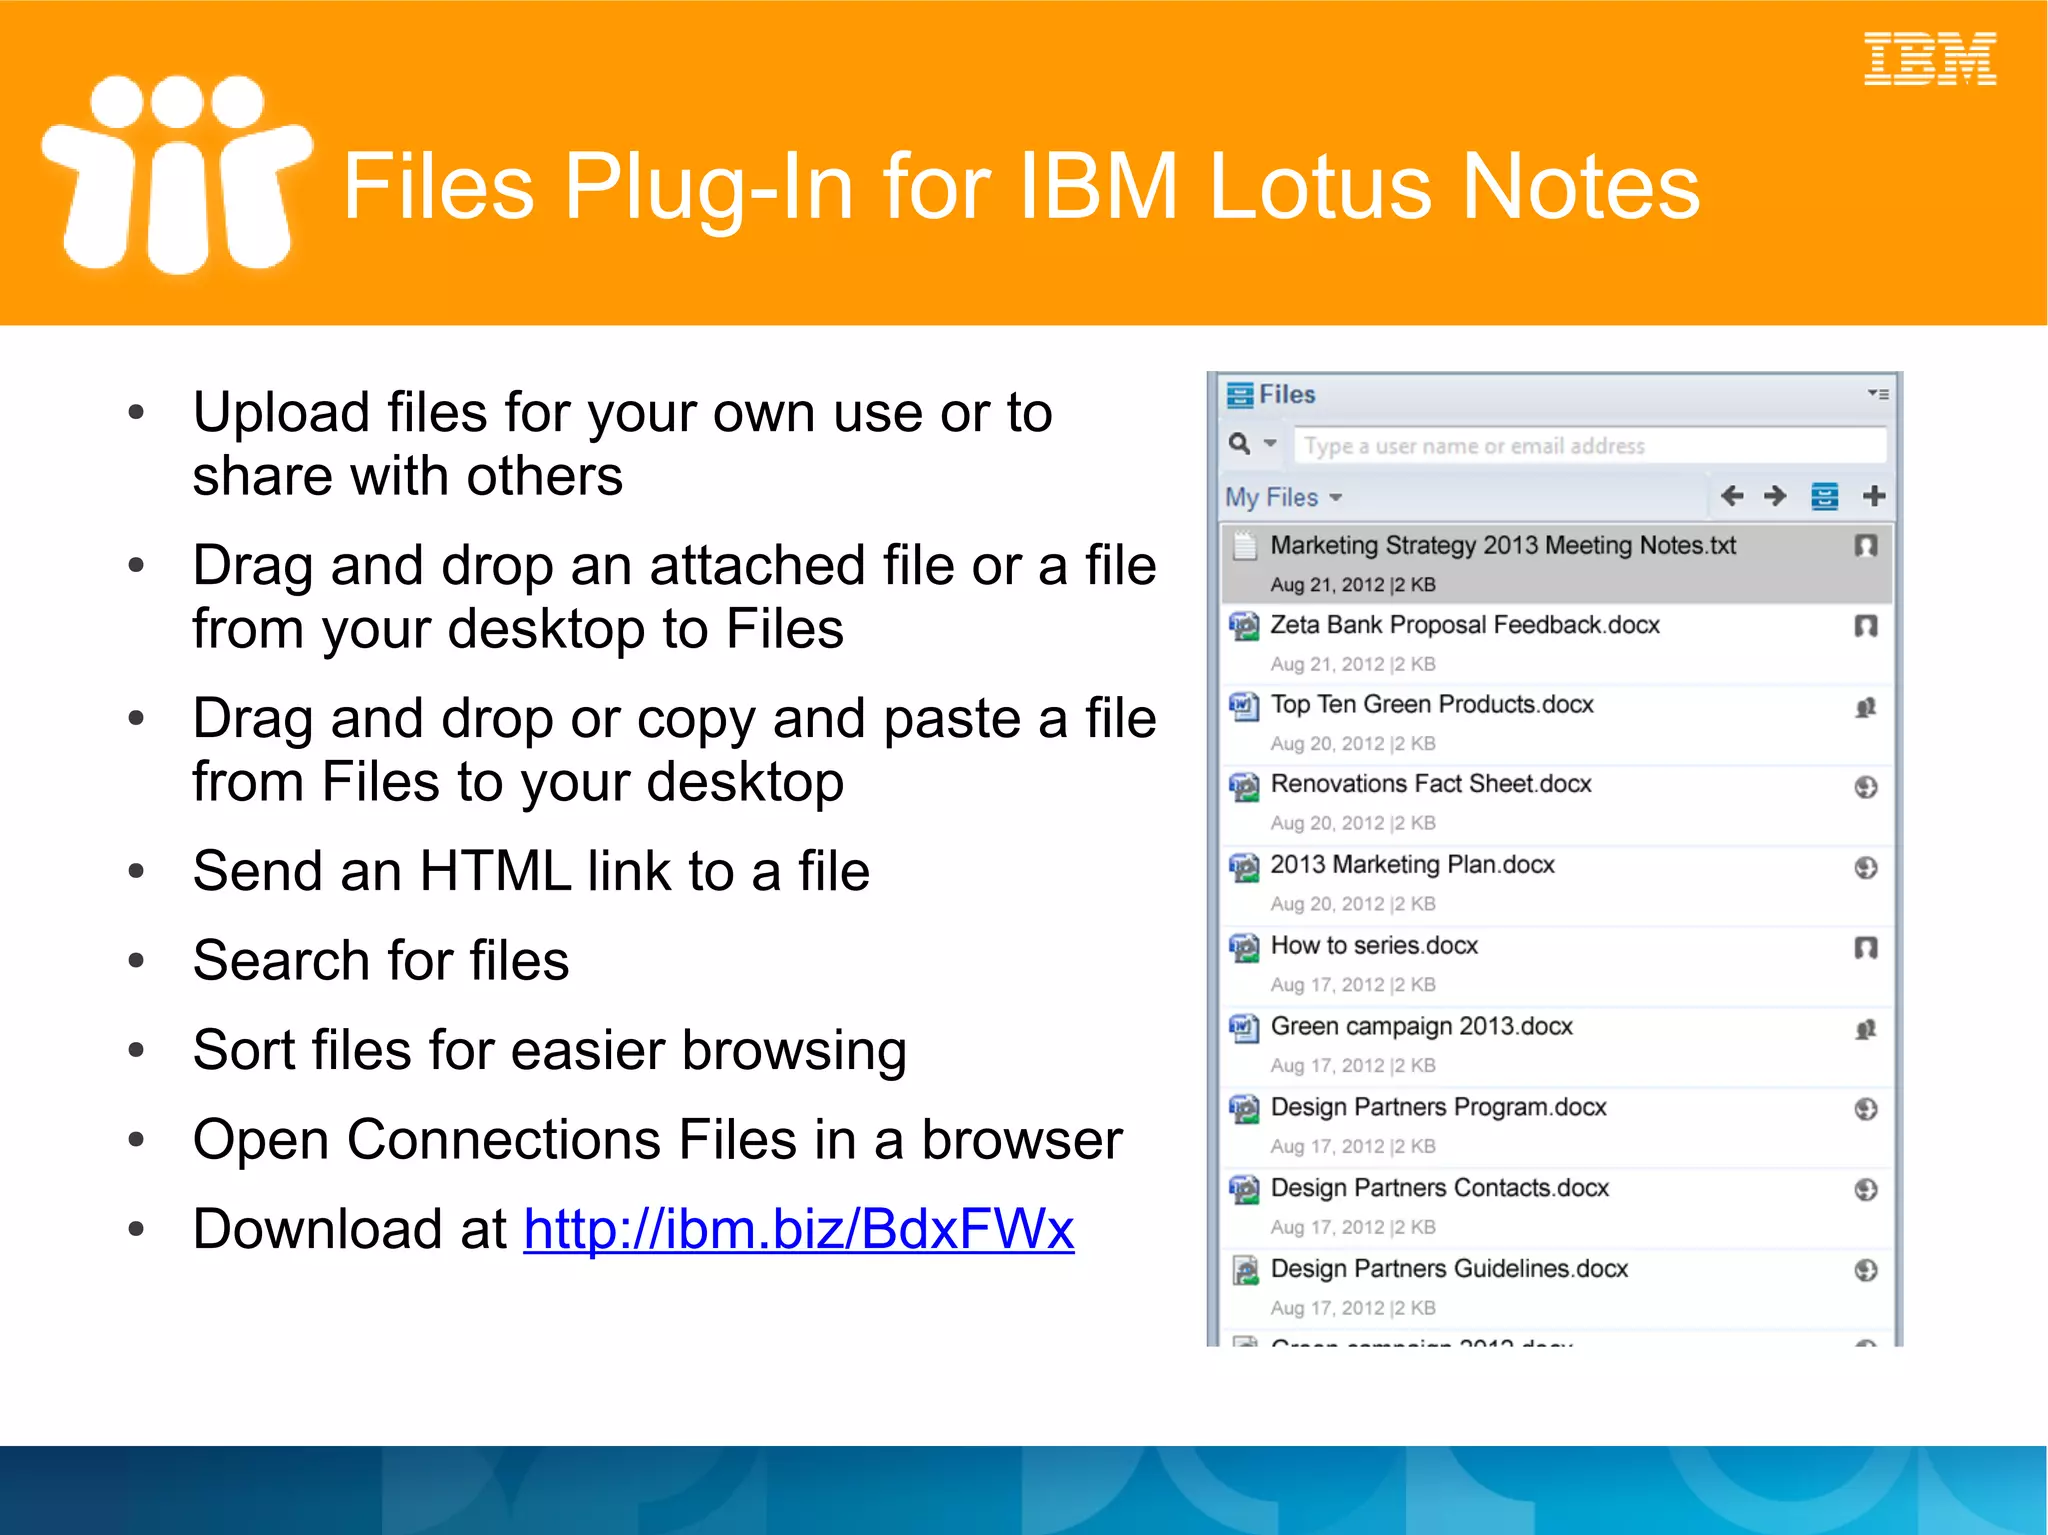Open the search type dropdown arrow

pyautogui.click(x=1270, y=443)
